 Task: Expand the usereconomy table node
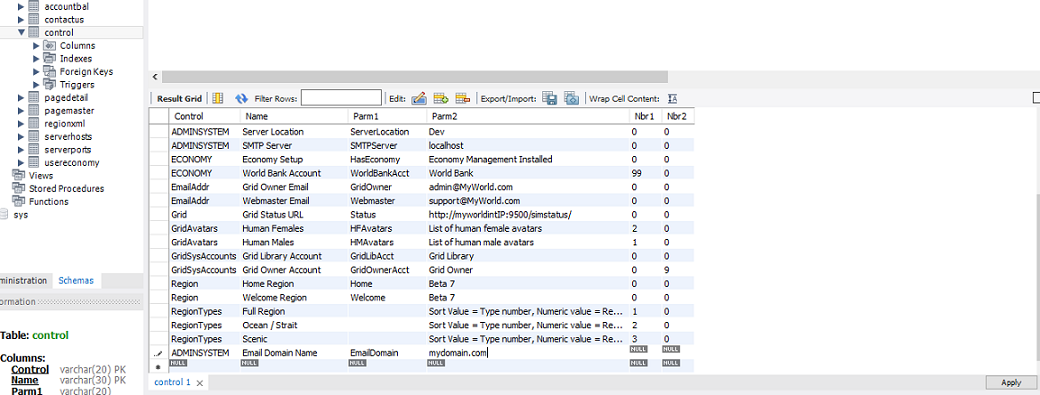click(21, 162)
